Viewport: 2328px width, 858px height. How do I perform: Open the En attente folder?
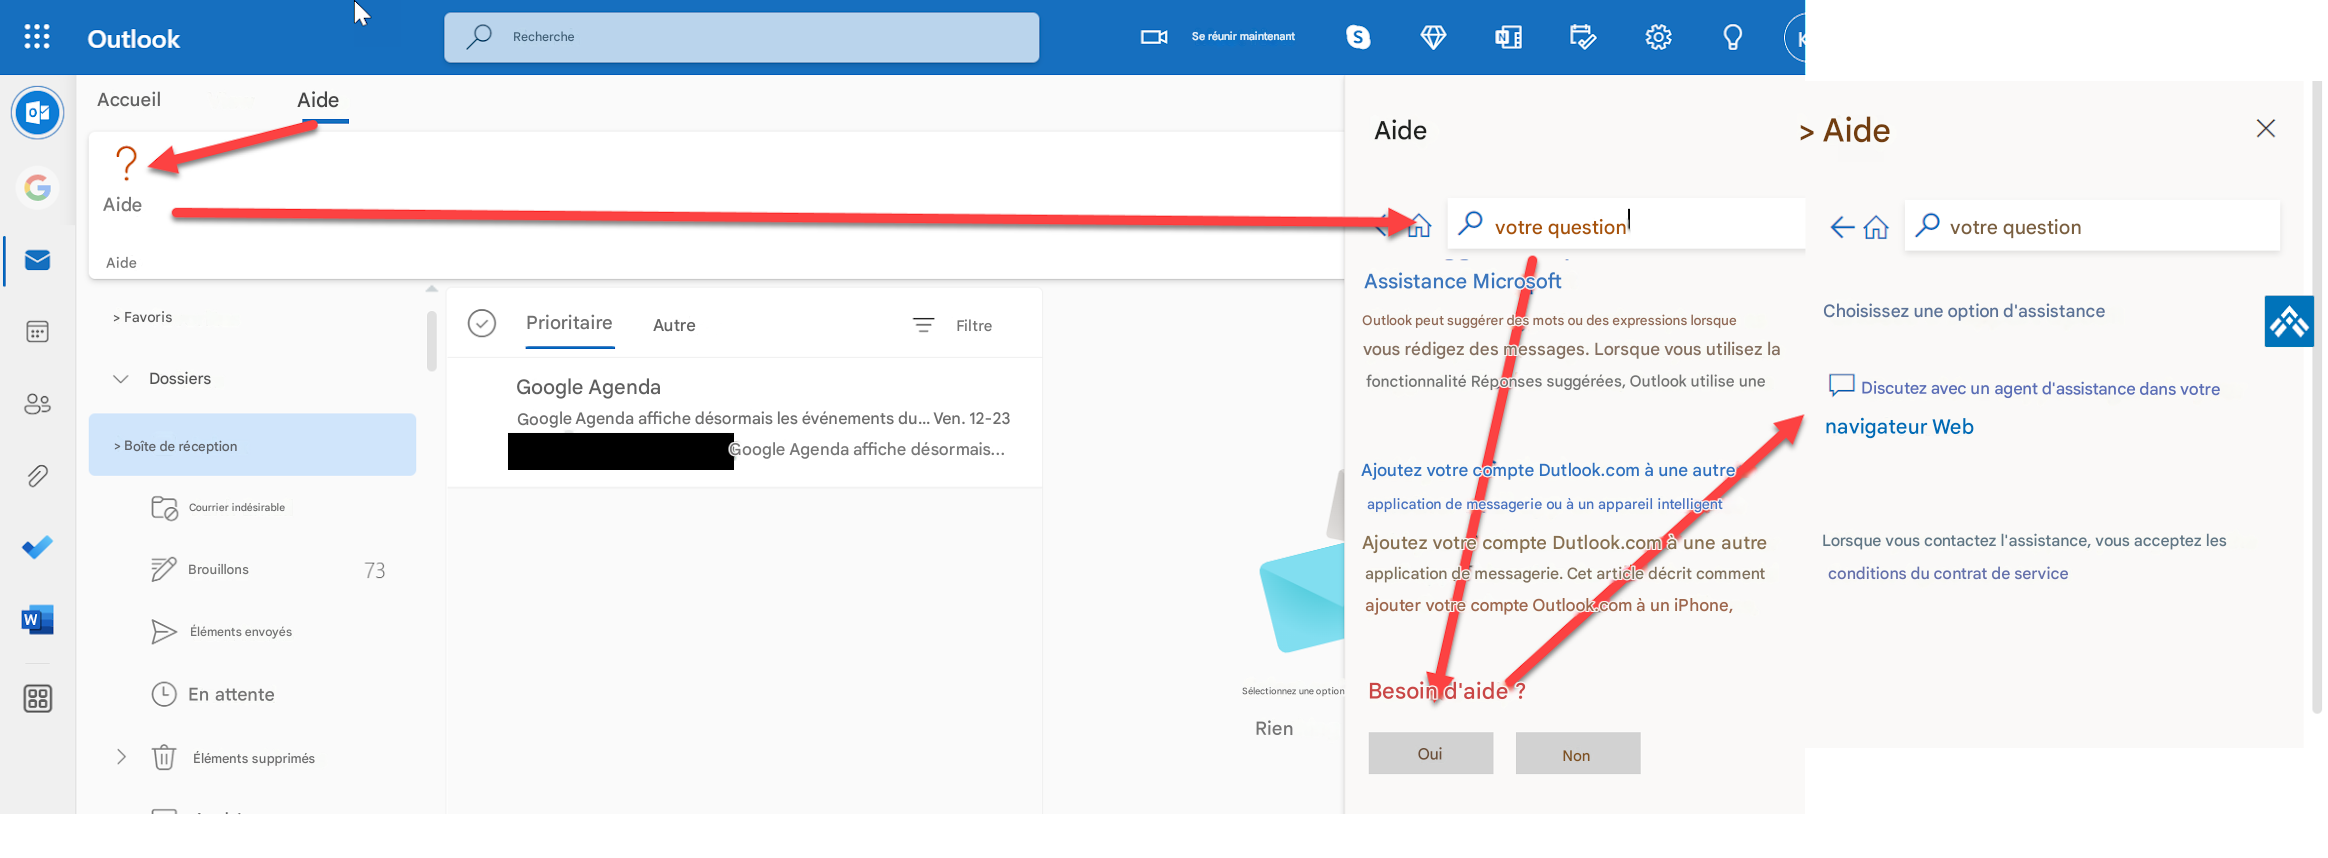[x=231, y=695]
